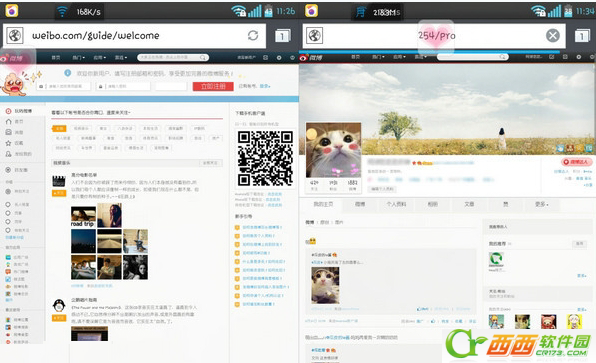Switch to the 文章 profile tab

click(469, 204)
